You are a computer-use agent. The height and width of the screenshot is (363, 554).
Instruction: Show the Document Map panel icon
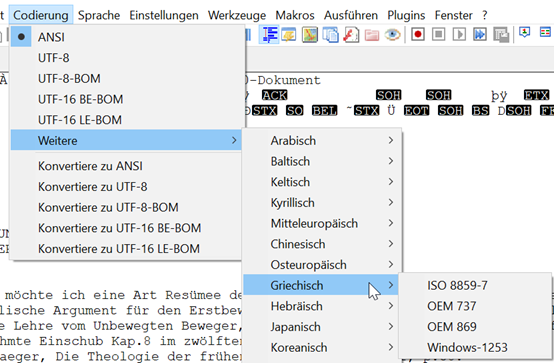tap(310, 35)
